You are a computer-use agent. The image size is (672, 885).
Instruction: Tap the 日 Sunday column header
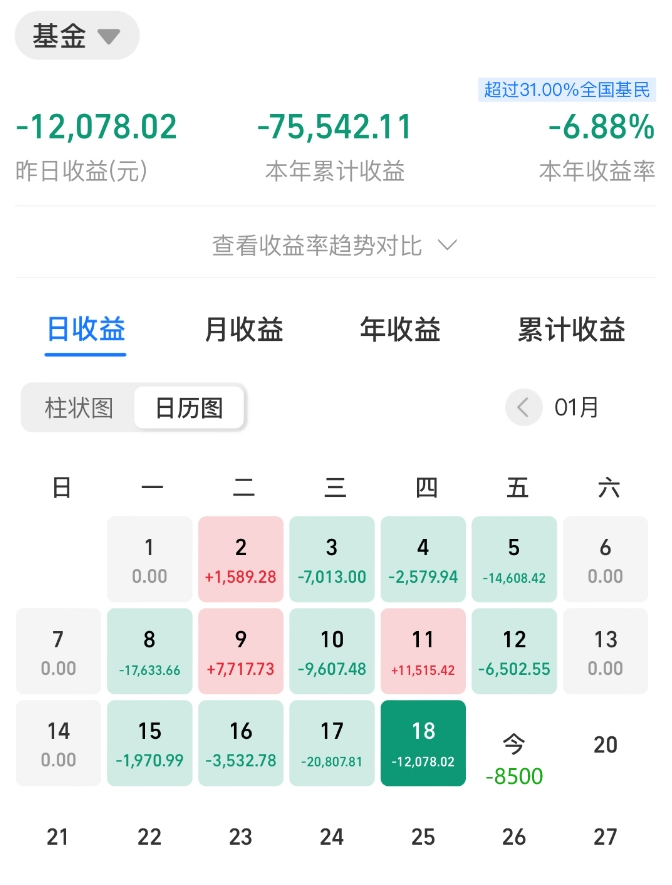62,487
